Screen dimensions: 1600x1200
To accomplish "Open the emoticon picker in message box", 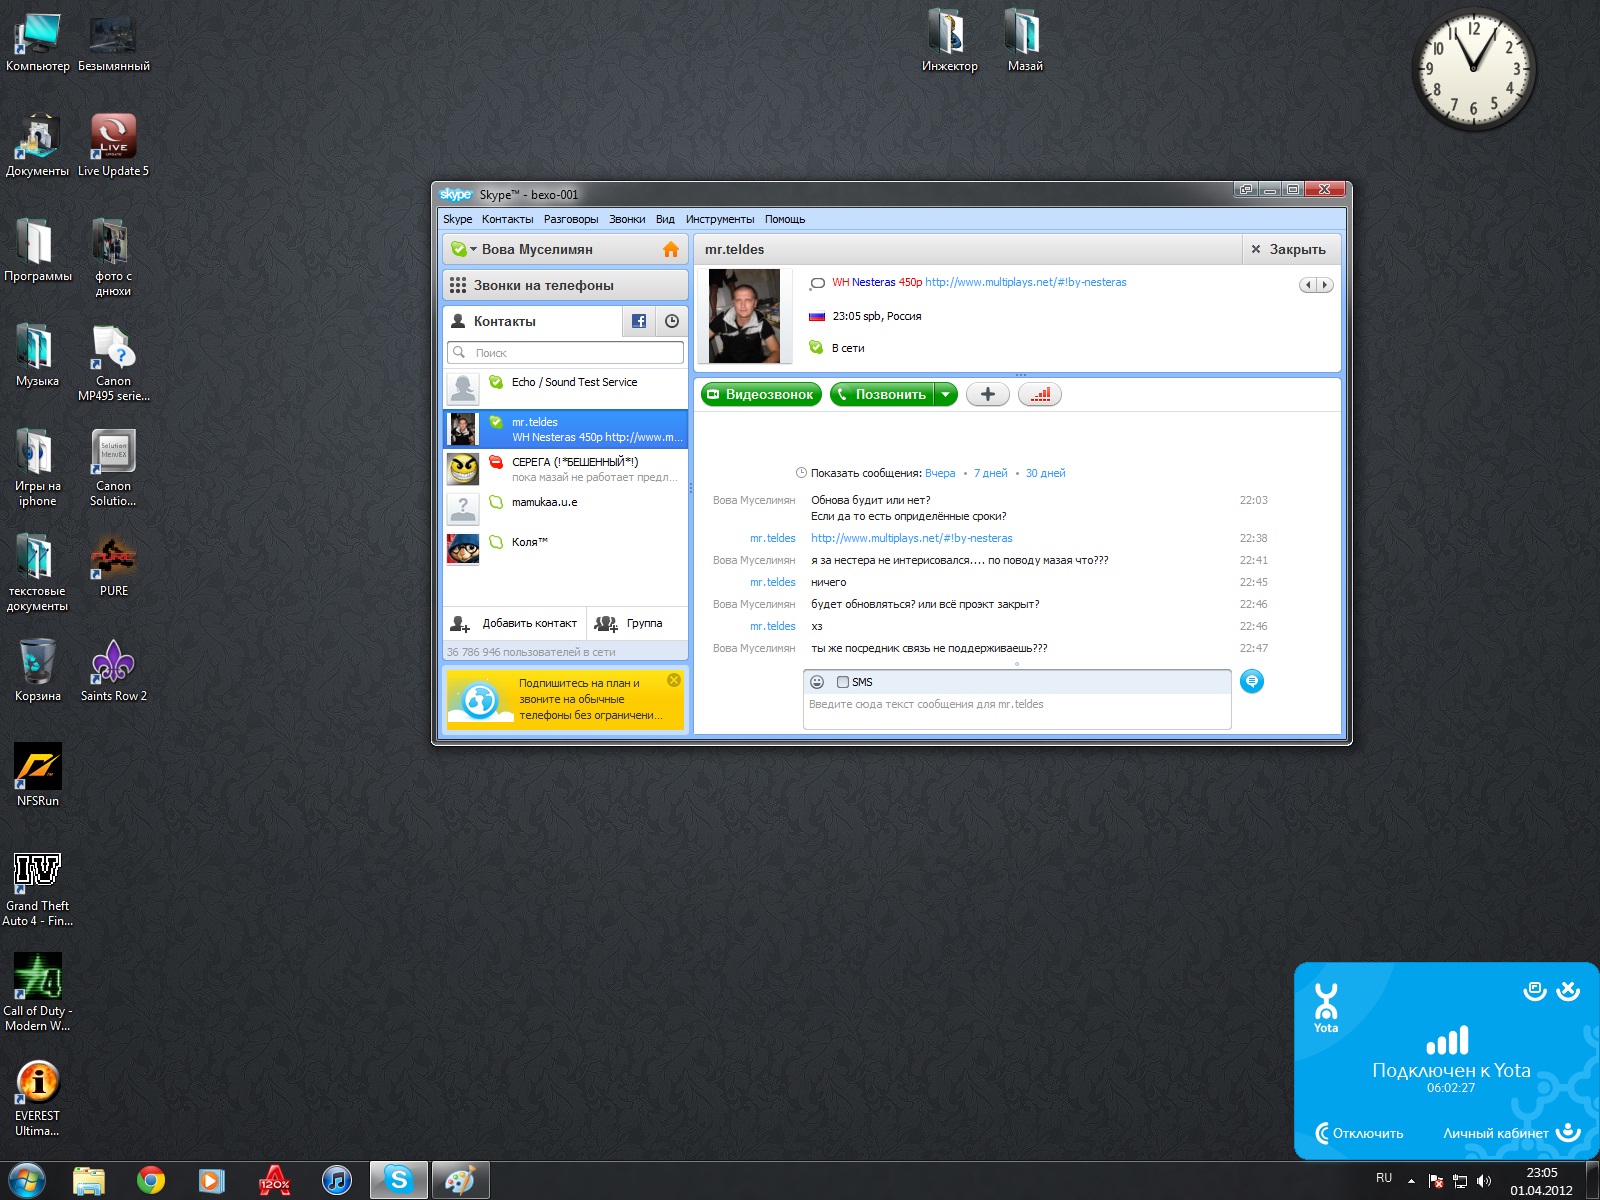I will point(817,682).
